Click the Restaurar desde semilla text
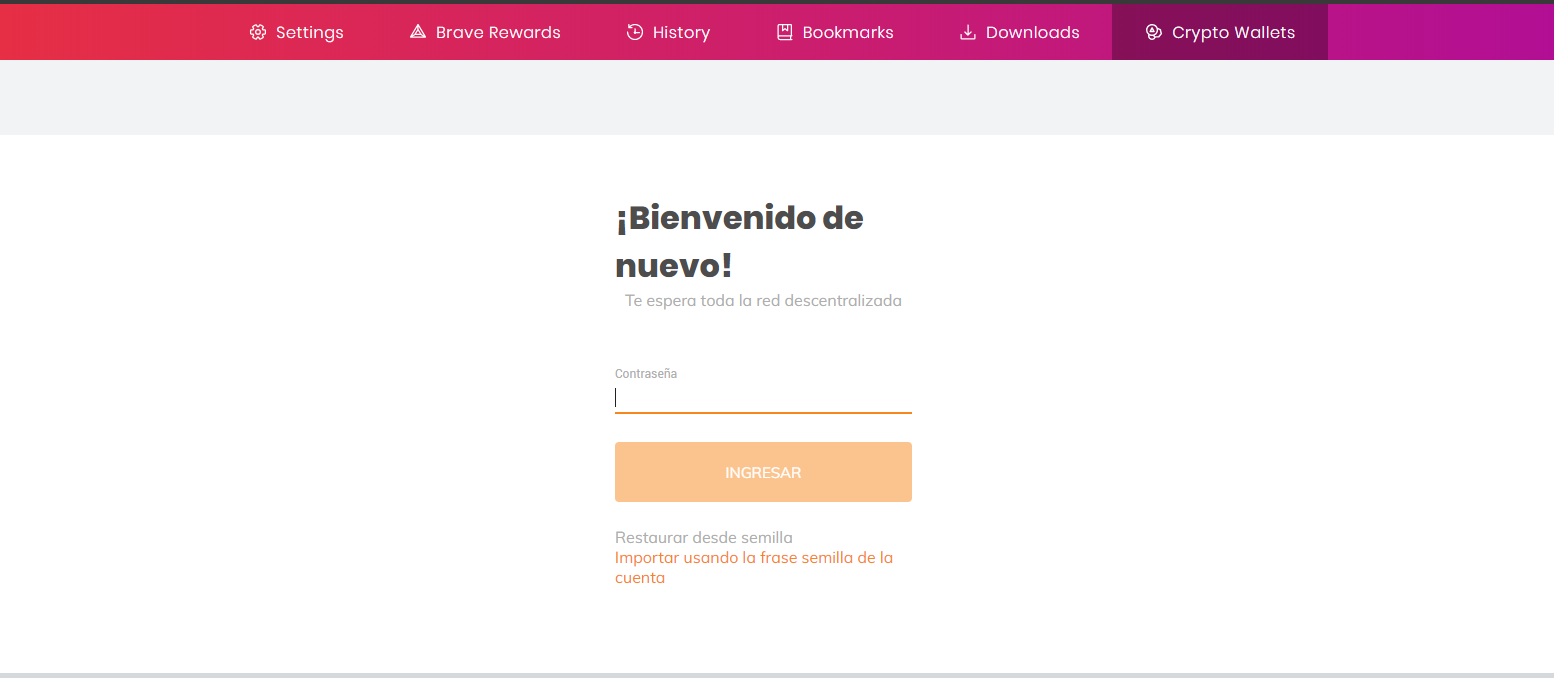The image size is (1554, 678). [x=704, y=538]
